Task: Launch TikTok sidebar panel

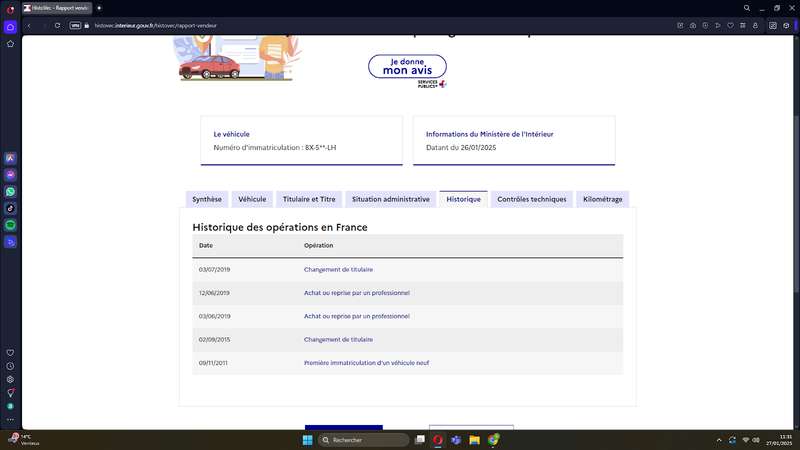Action: (10, 208)
